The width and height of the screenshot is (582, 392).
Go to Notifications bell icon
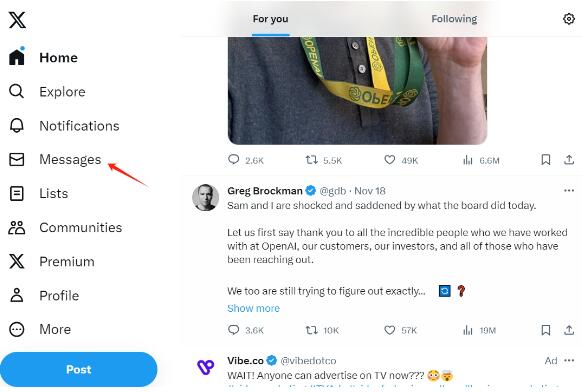click(x=17, y=126)
